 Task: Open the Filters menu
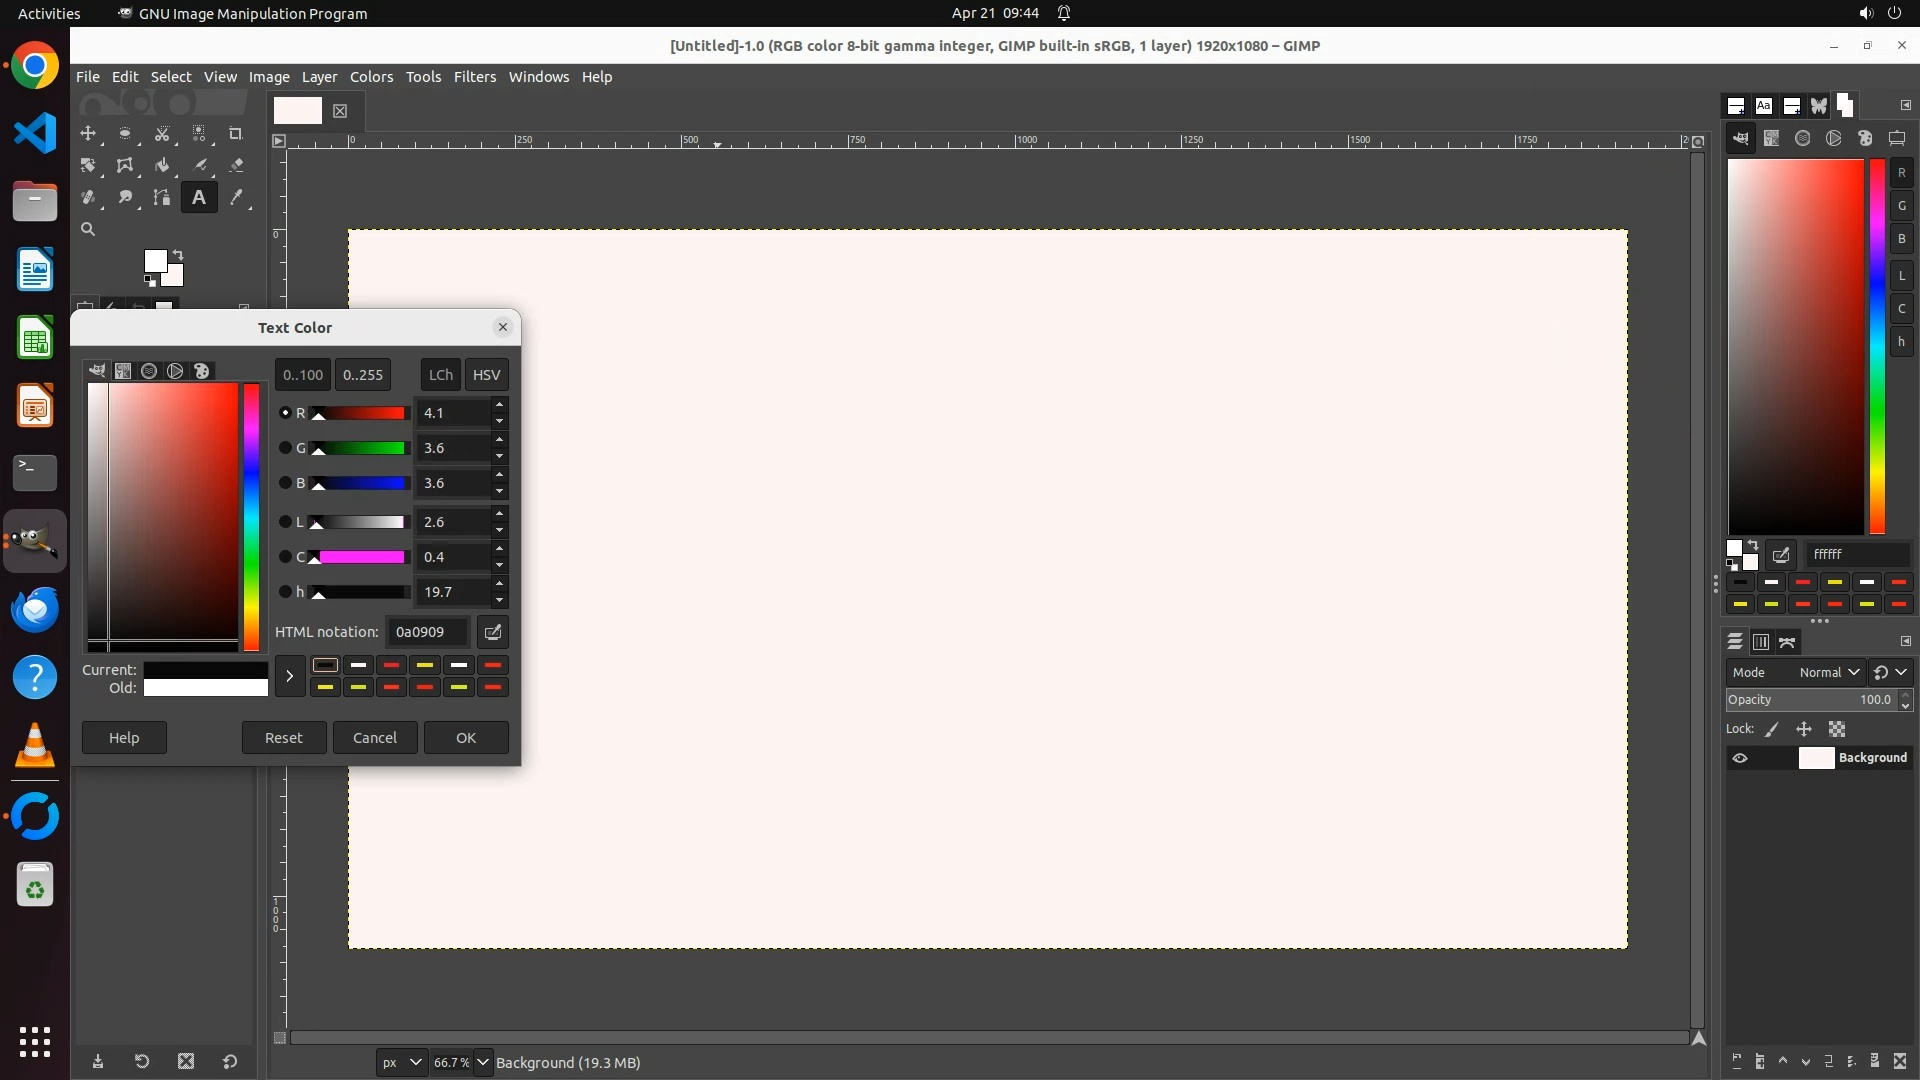[474, 77]
